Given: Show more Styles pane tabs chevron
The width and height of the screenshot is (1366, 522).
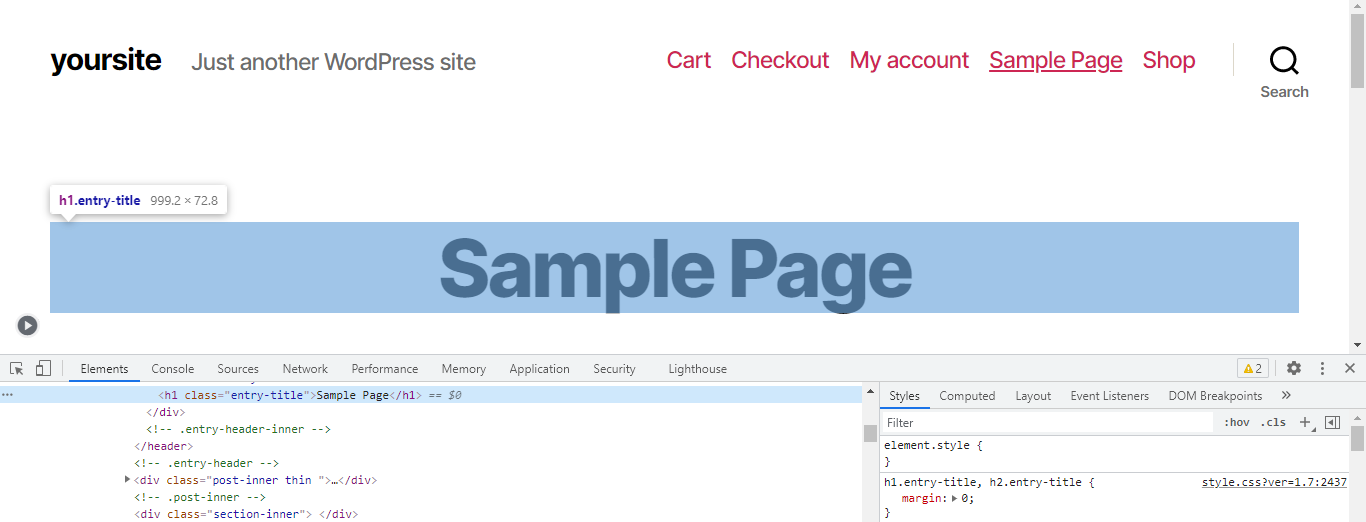Looking at the screenshot, I should (x=1286, y=396).
